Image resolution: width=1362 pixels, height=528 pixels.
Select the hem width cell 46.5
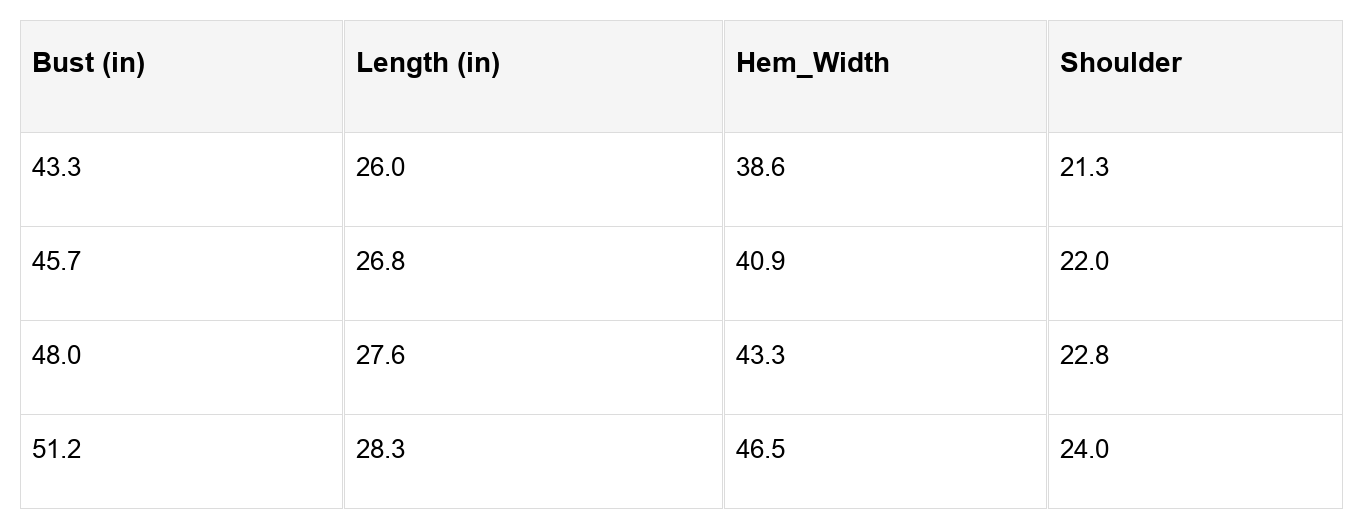coord(886,462)
